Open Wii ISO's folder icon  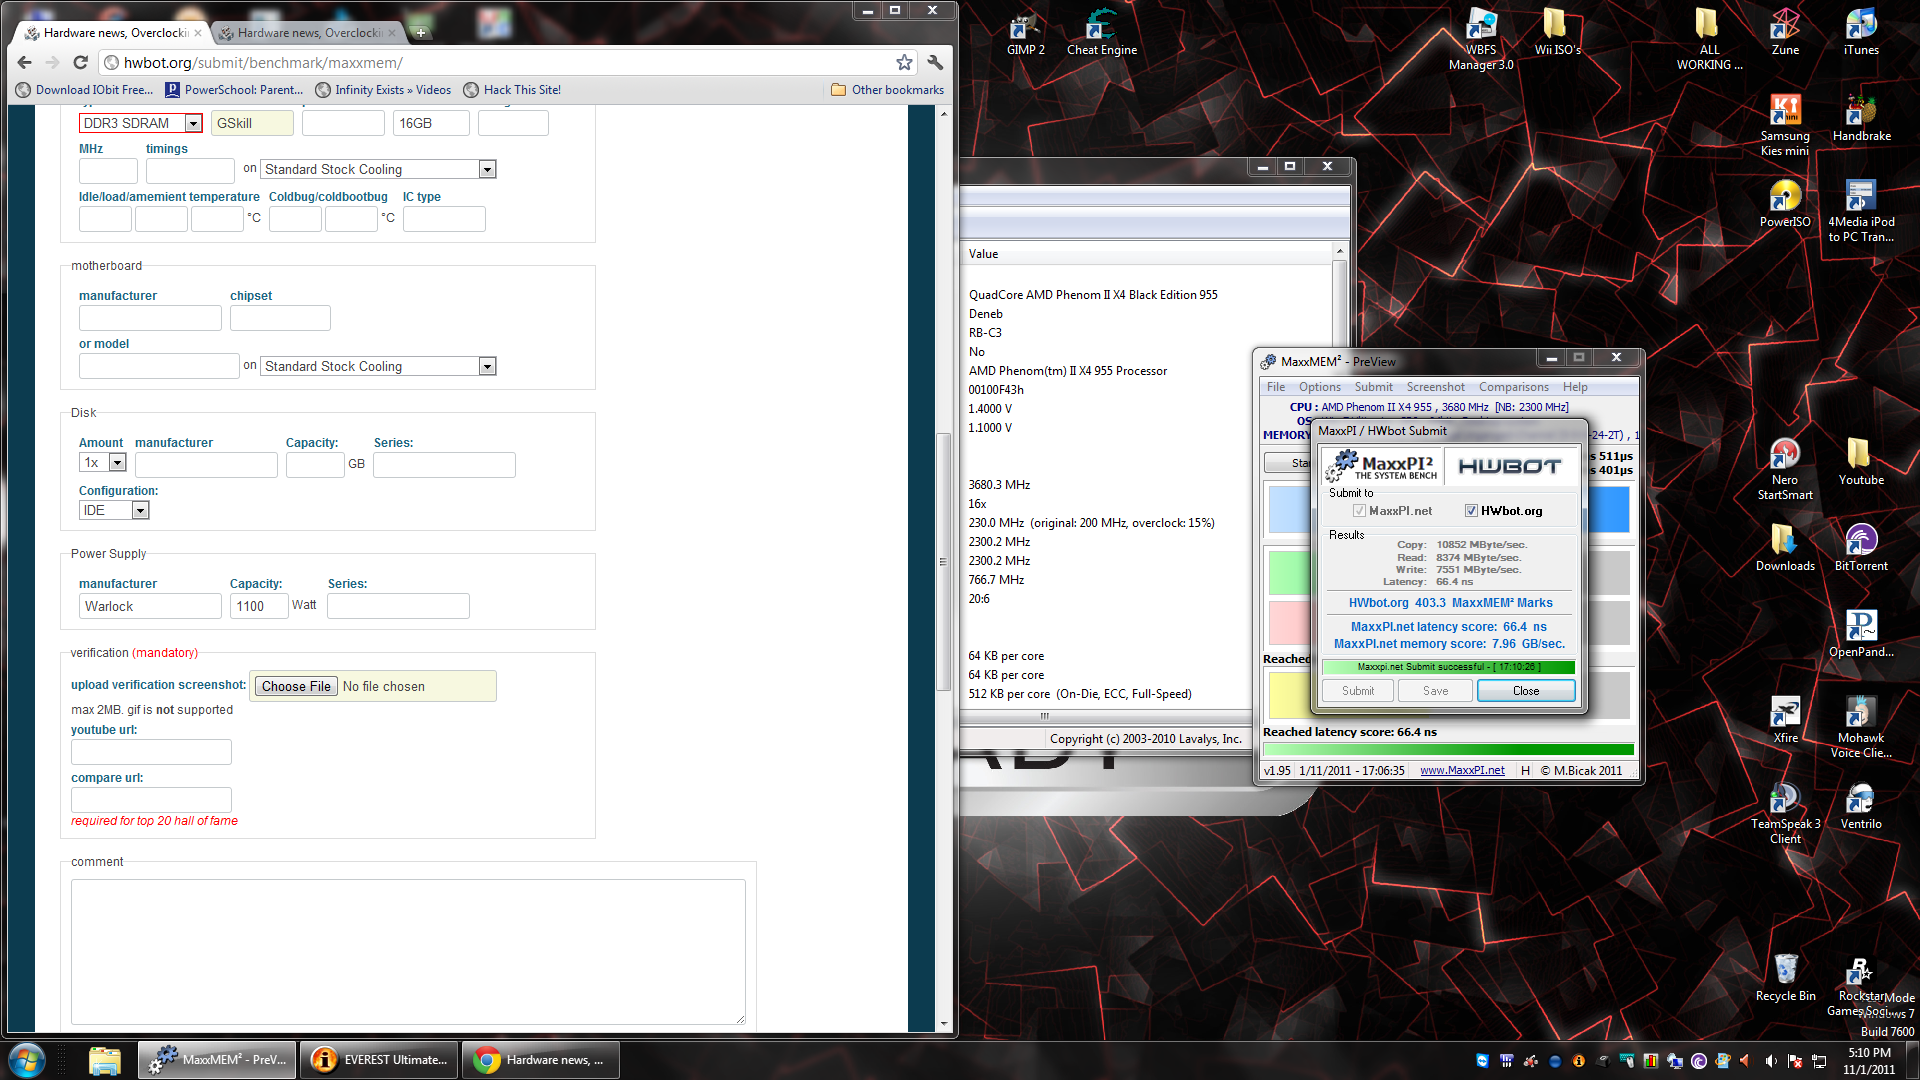(x=1557, y=33)
